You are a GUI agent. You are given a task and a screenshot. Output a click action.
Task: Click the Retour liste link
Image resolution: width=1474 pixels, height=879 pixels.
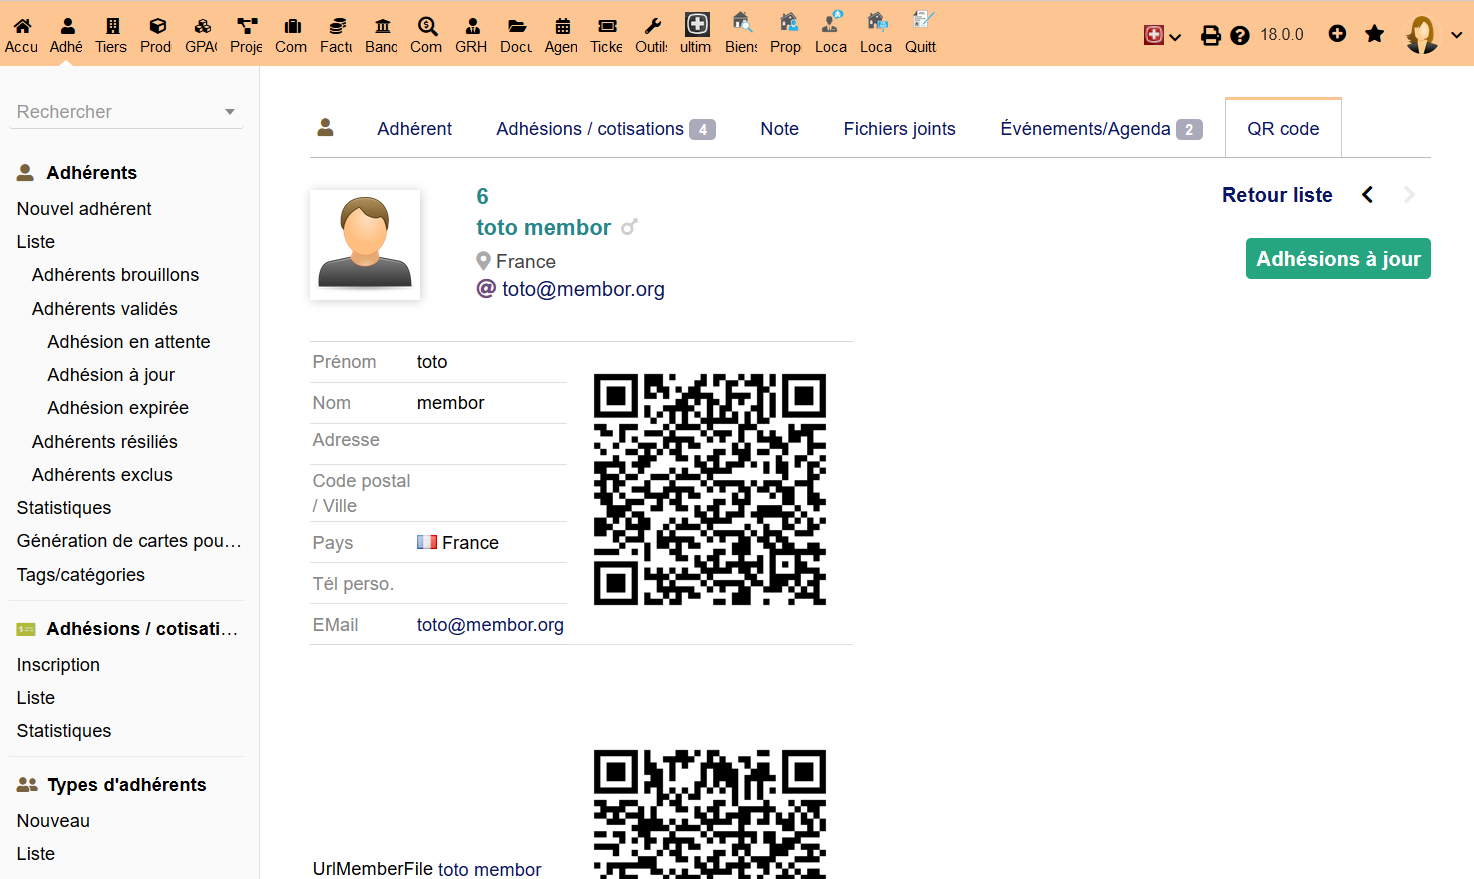click(x=1276, y=195)
